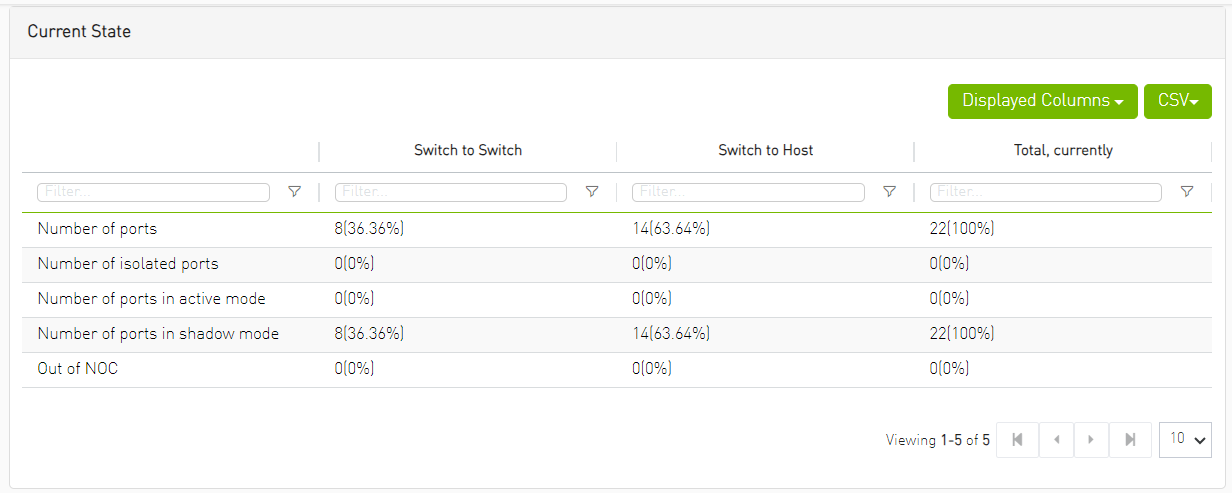The height and width of the screenshot is (493, 1232).
Task: Sort by Switch to Switch column header
Action: point(468,151)
